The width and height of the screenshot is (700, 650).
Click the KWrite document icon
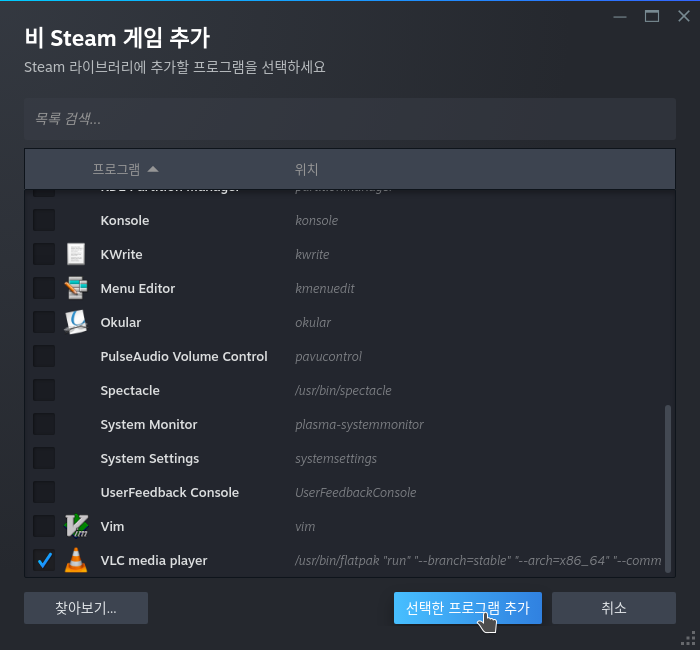click(x=76, y=254)
